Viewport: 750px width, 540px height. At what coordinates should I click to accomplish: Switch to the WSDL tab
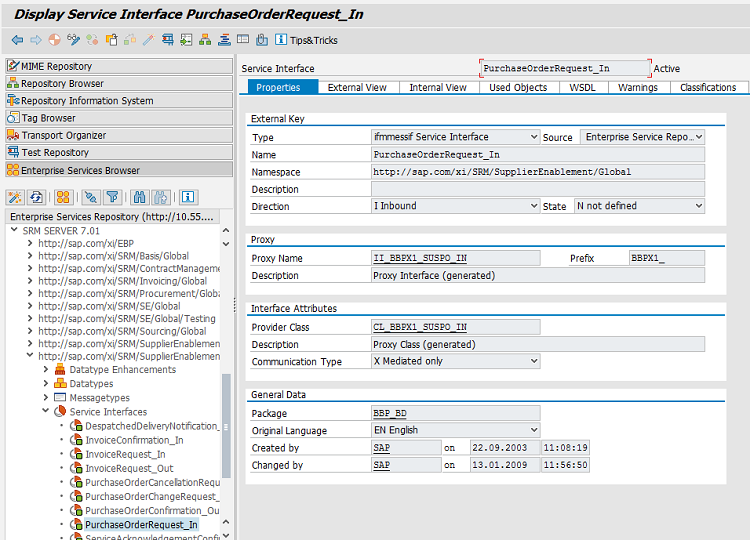click(x=582, y=87)
